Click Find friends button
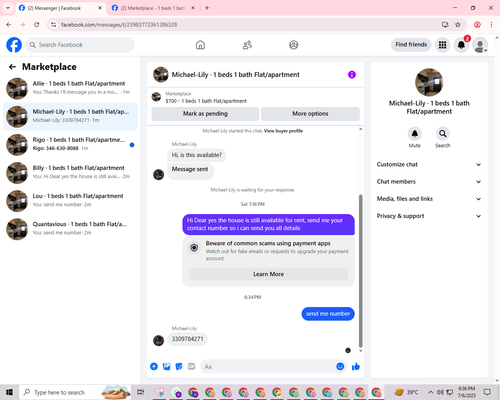500x400 pixels. tap(411, 45)
